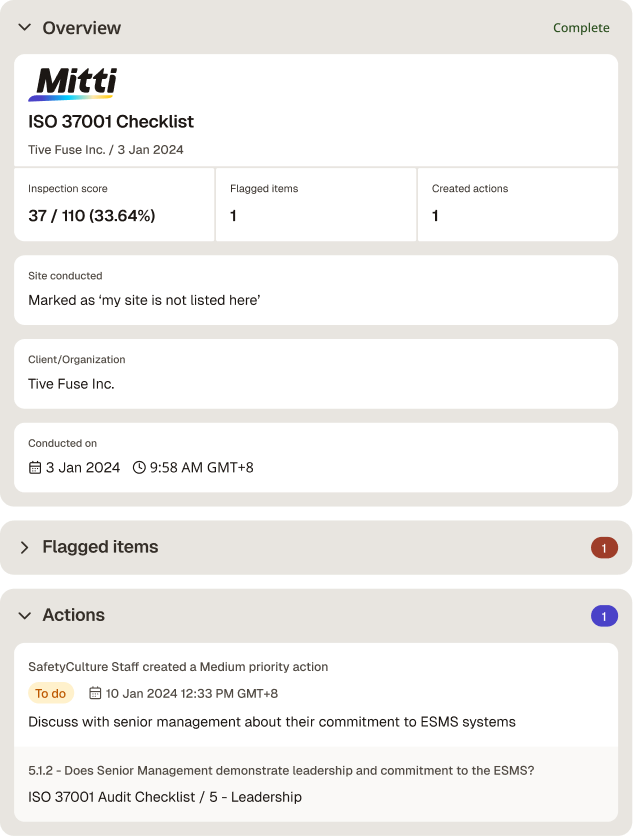Screen dimensions: 633x836
Task: Click the Mitti logo
Action: (x=73, y=84)
